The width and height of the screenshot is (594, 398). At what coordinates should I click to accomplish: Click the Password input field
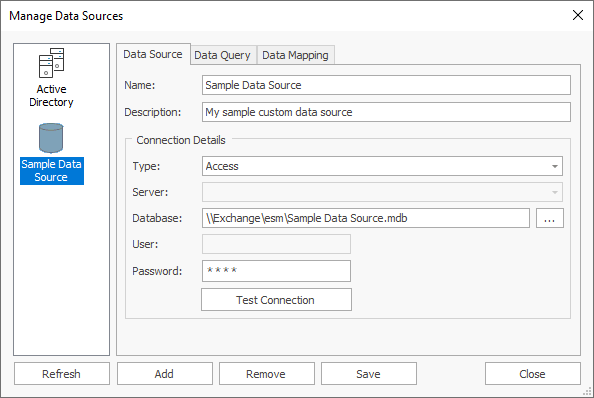click(277, 271)
